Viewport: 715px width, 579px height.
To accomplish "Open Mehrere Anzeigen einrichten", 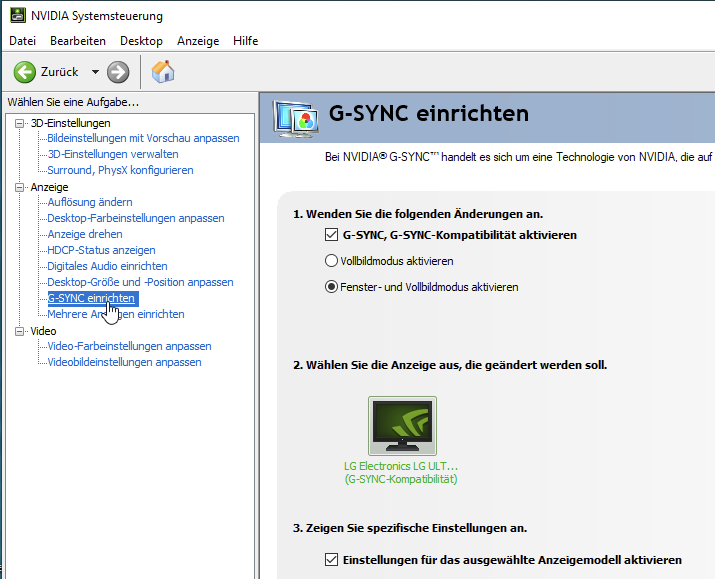I will pos(116,314).
